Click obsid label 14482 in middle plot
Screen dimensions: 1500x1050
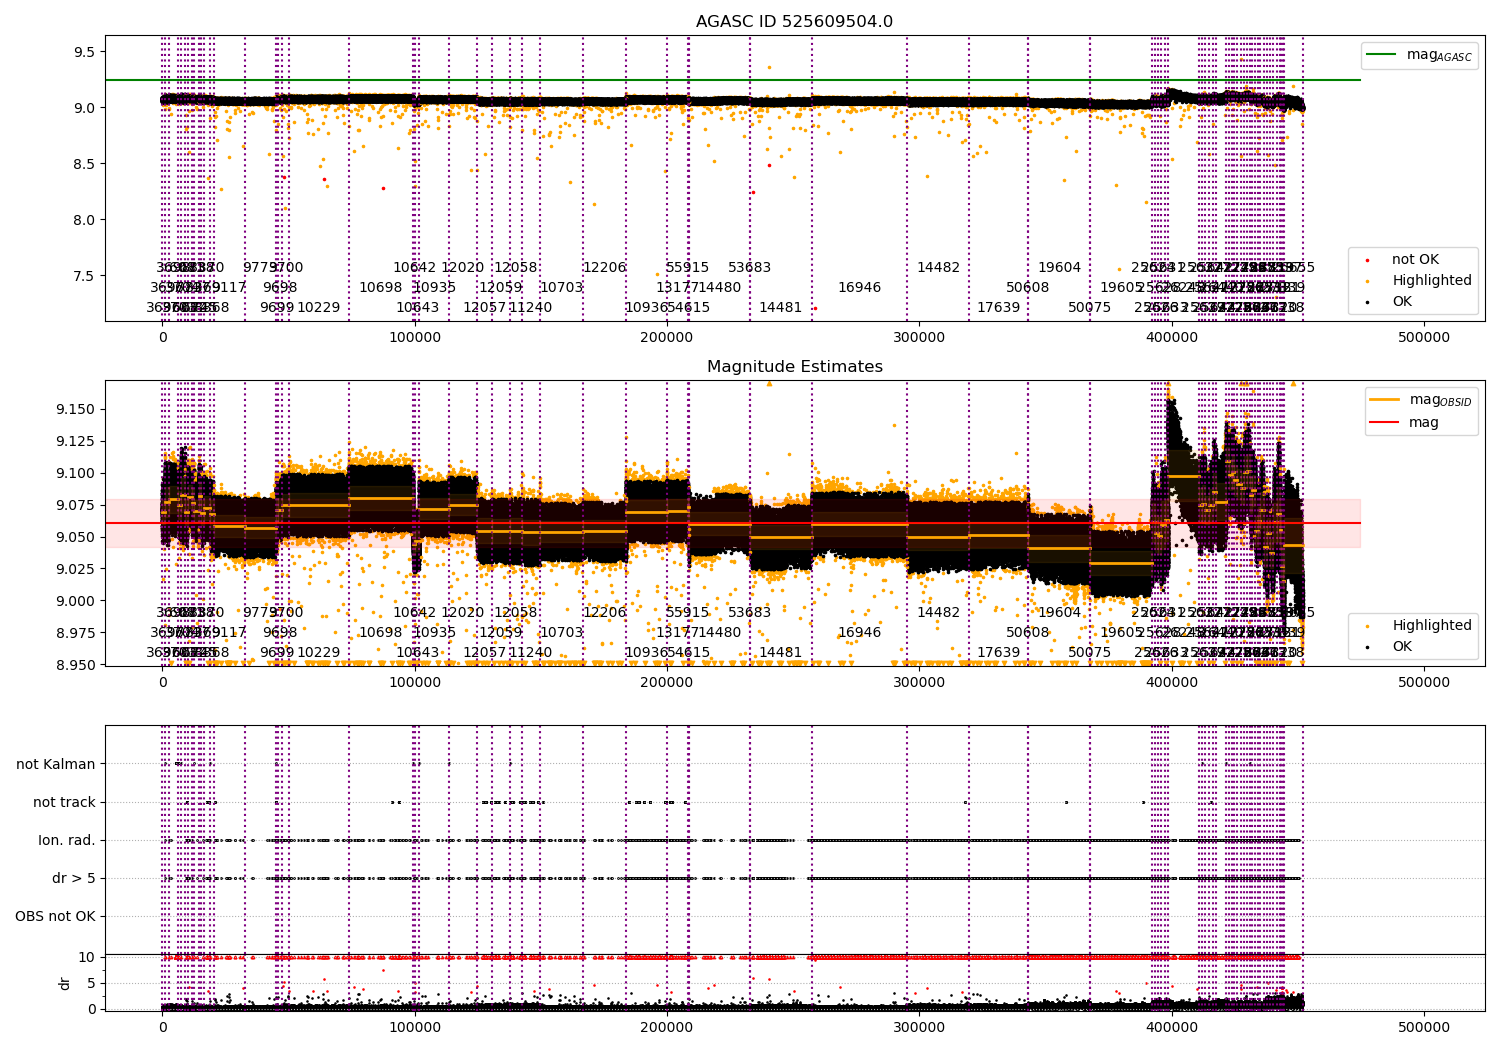click(x=938, y=612)
